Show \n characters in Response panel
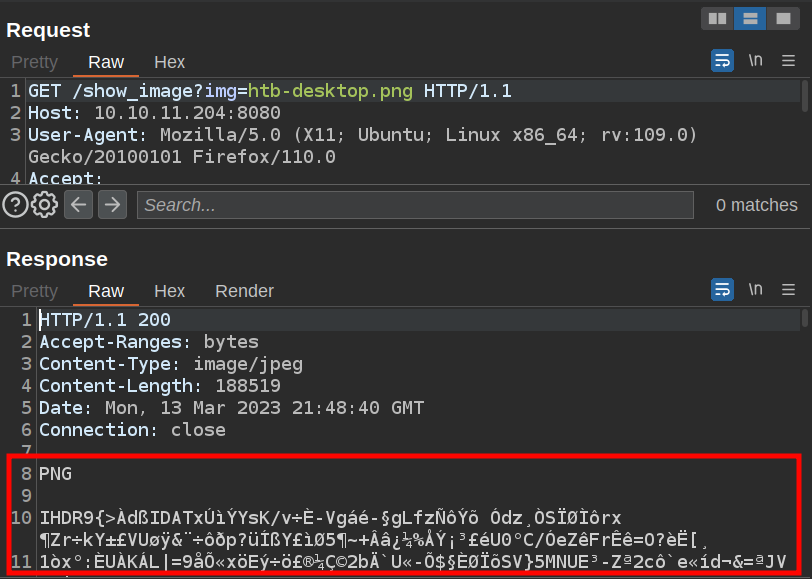This screenshot has height=579, width=812. pos(756,290)
